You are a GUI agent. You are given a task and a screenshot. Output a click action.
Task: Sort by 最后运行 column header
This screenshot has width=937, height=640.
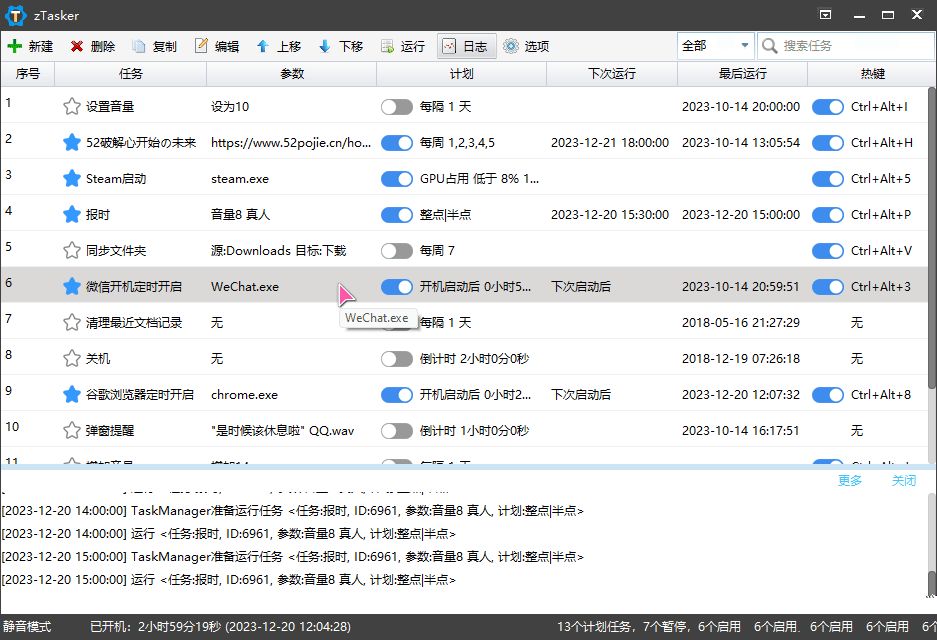click(x=742, y=74)
